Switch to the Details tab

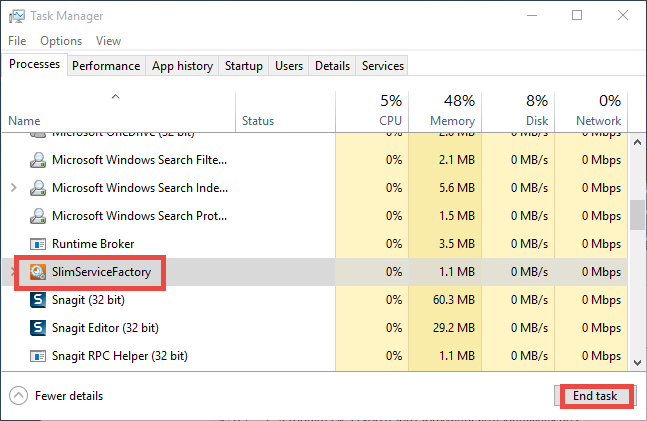pos(333,66)
